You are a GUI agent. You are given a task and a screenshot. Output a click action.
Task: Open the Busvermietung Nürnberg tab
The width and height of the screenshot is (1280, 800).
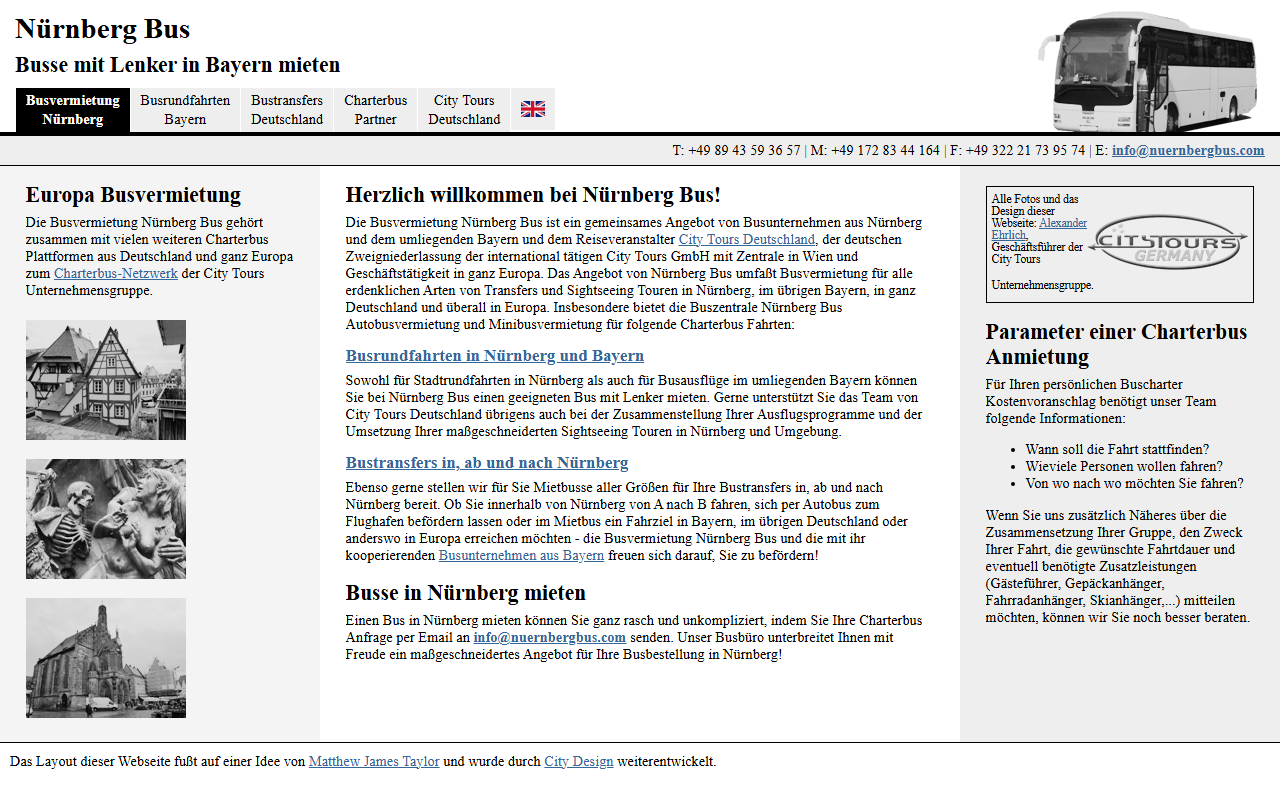coord(73,110)
